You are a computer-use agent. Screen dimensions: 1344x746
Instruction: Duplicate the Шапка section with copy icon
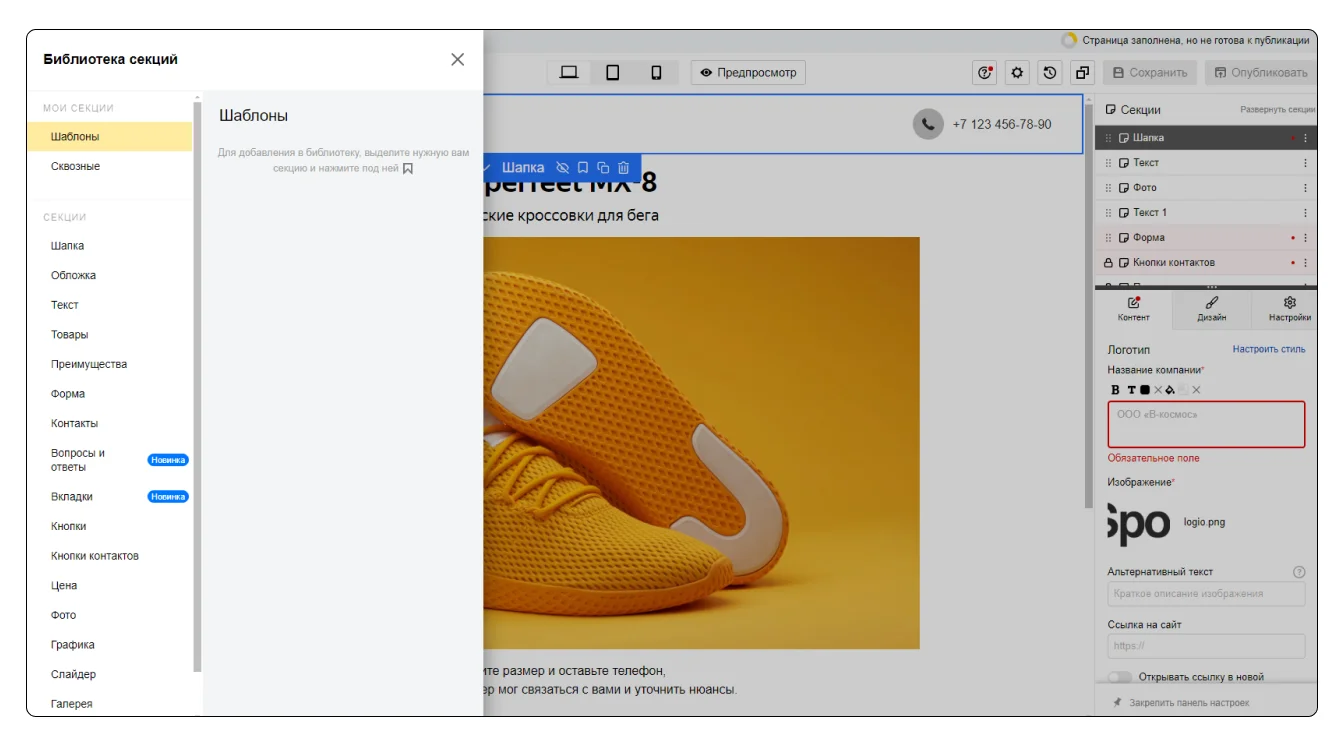click(x=603, y=168)
